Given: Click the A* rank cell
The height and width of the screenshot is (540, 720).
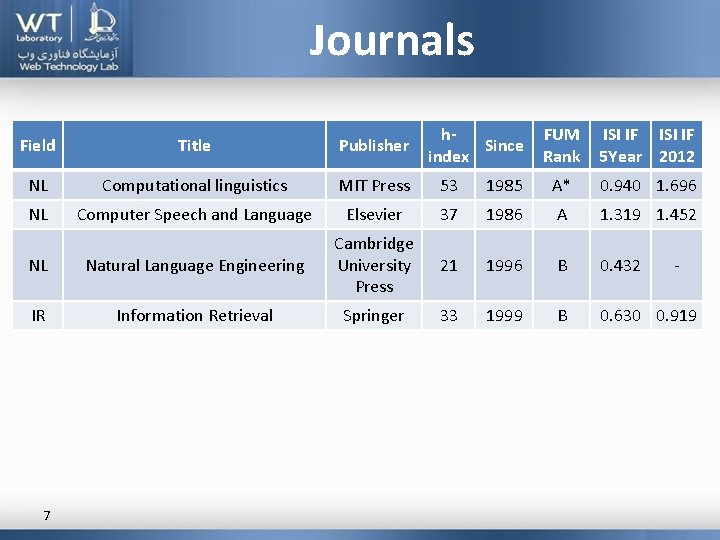Looking at the screenshot, I should (561, 185).
